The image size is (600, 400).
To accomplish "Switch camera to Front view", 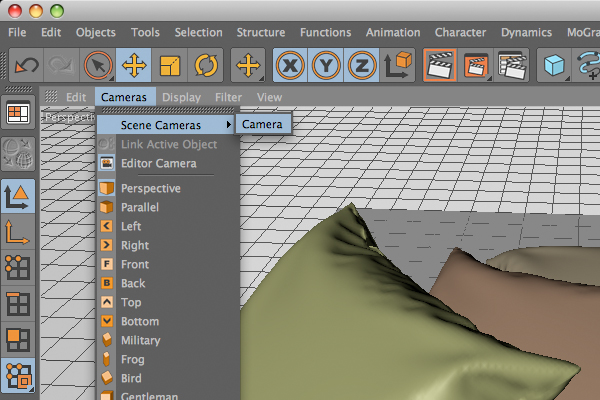I will (x=168, y=264).
